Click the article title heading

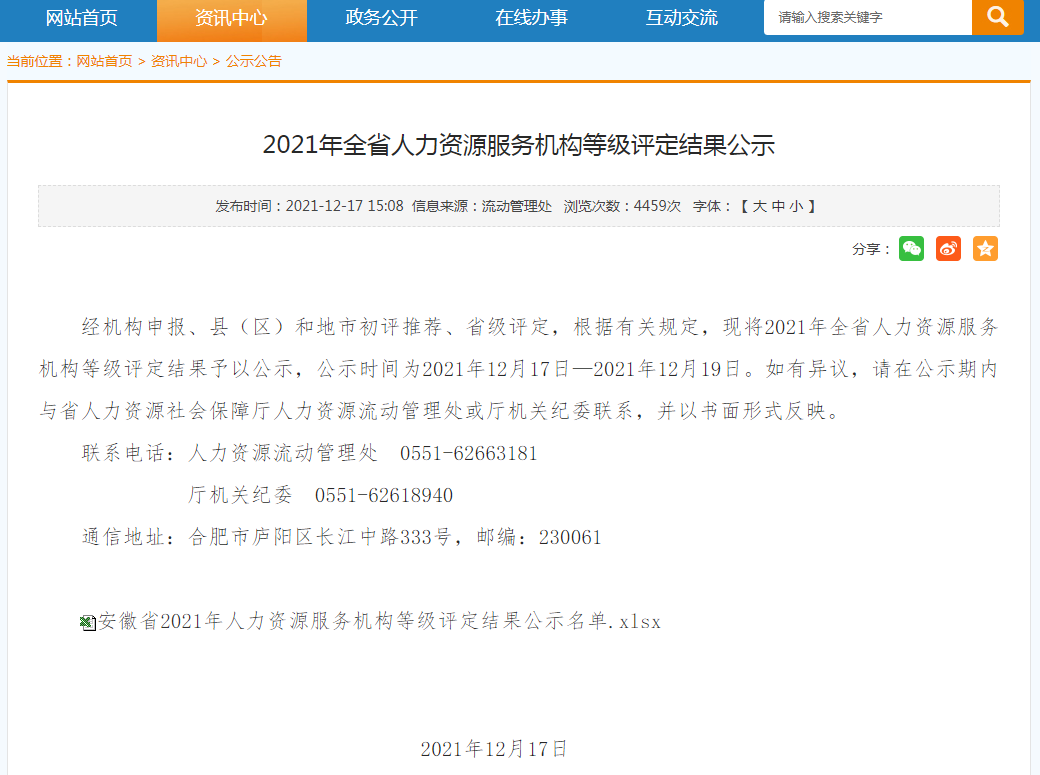pyautogui.click(x=519, y=145)
